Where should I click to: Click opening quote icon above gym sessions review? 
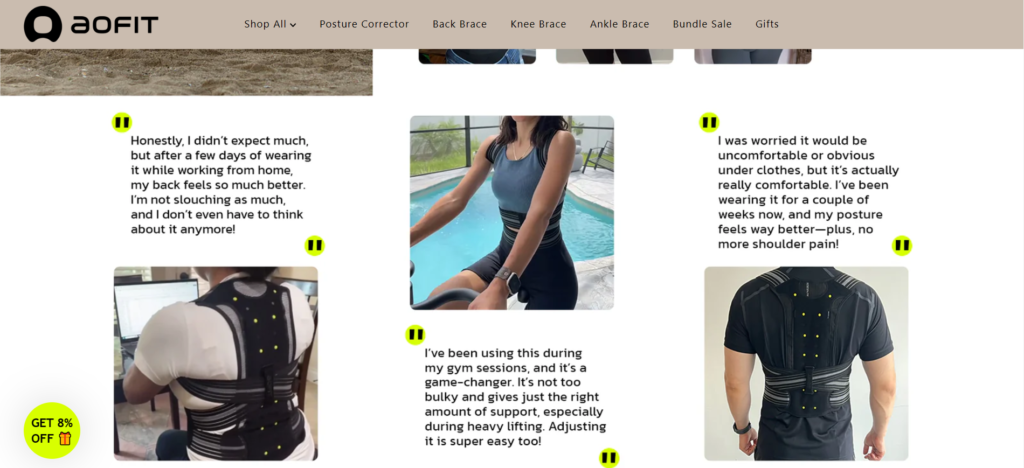(415, 335)
